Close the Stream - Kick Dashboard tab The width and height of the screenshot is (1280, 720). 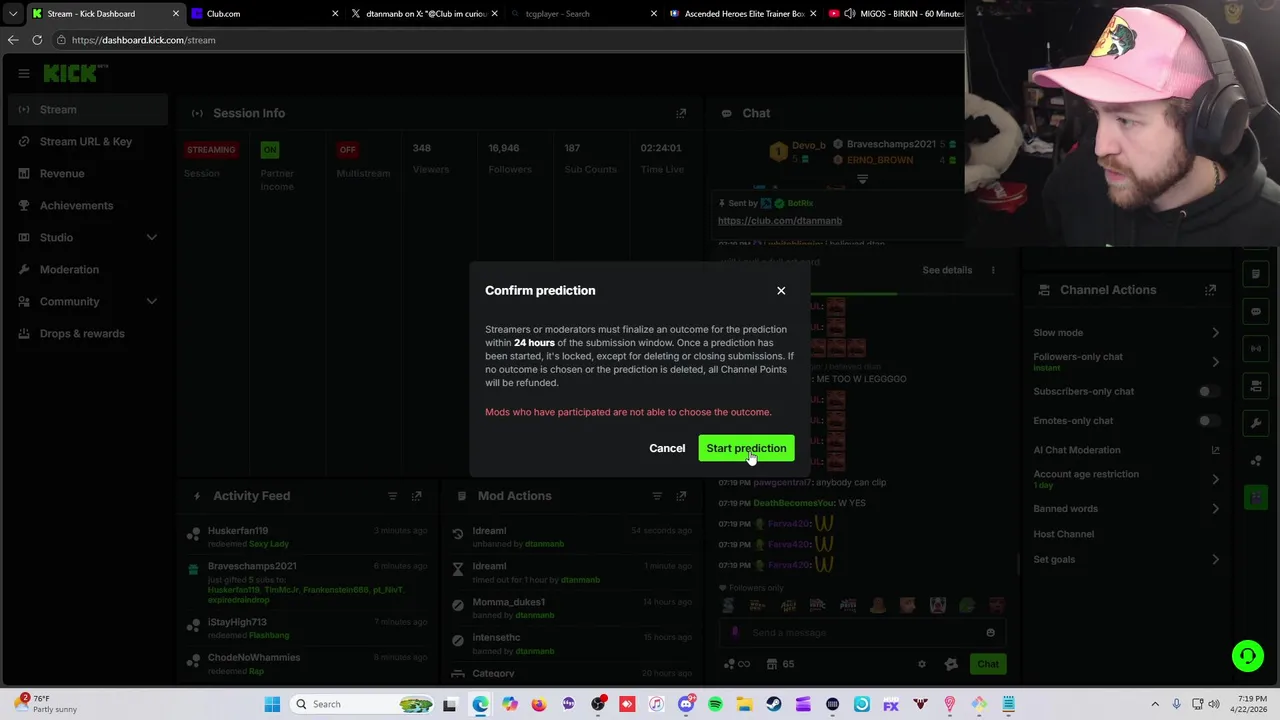[176, 14]
